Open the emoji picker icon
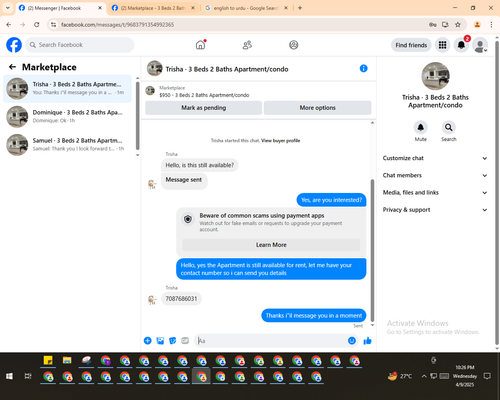The height and width of the screenshot is (400, 500). pos(352,340)
